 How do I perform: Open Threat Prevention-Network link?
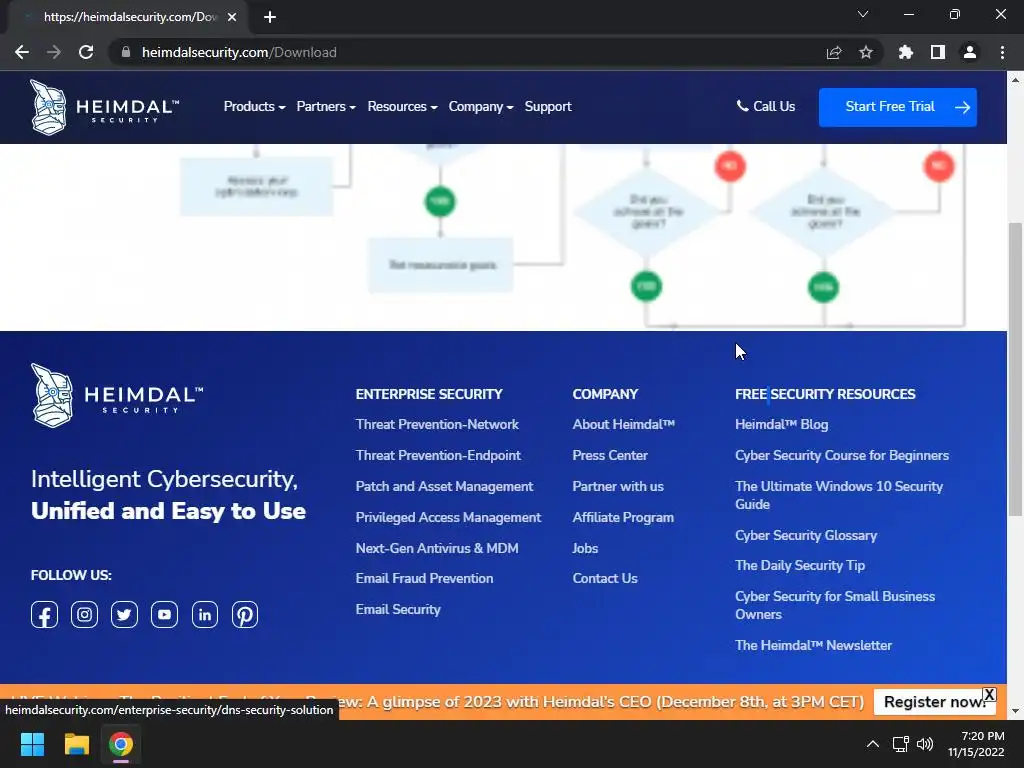pos(437,424)
